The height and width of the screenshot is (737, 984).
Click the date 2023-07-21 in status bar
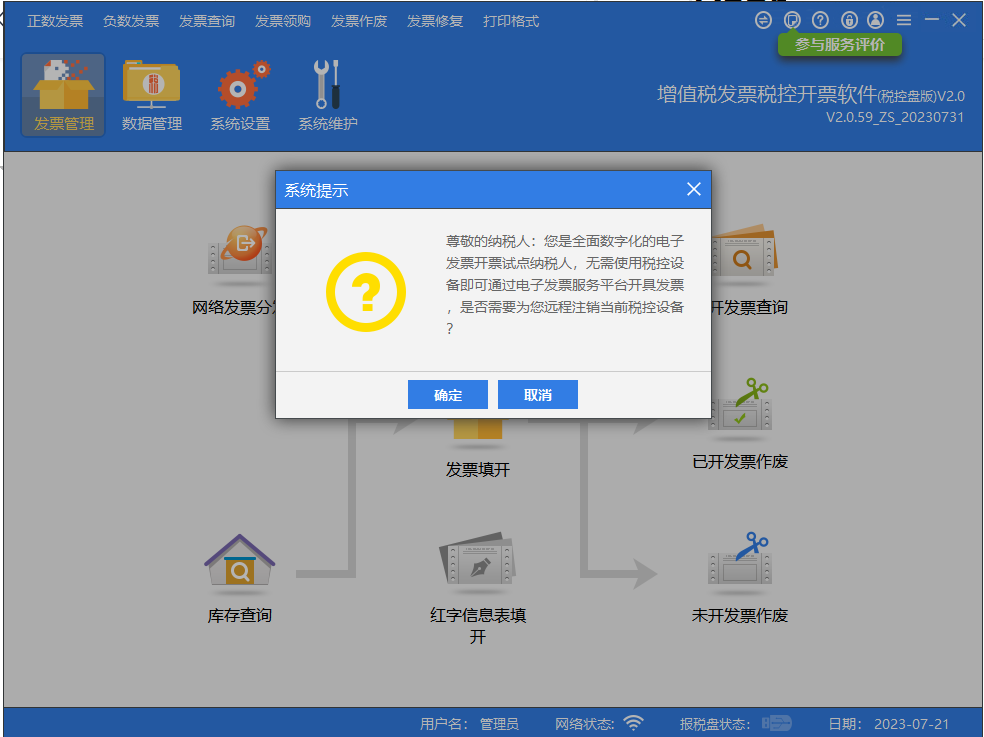coord(912,724)
